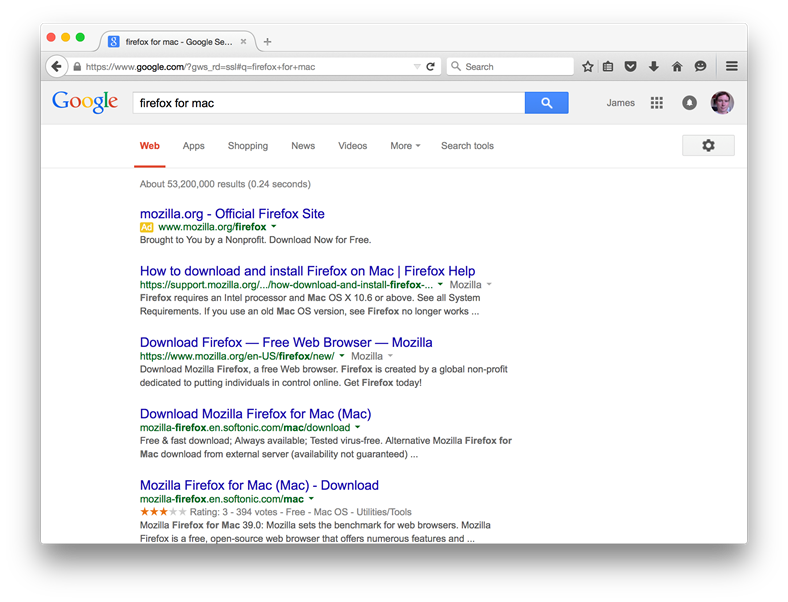Open Google notifications bell icon
This screenshot has width=788, height=602.
click(x=690, y=103)
